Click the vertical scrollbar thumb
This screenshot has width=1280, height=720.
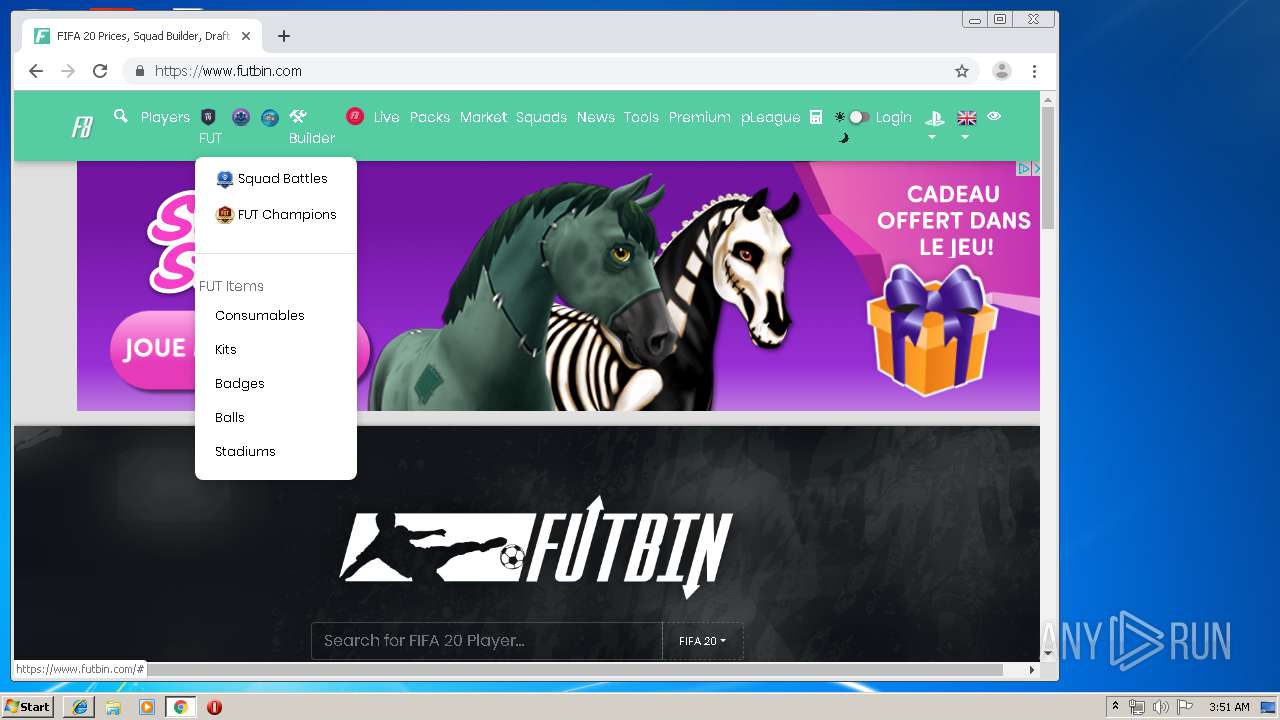(1048, 167)
